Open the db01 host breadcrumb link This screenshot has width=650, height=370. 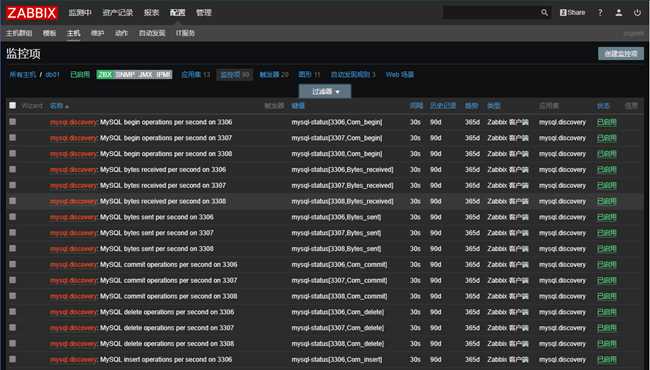(53, 75)
